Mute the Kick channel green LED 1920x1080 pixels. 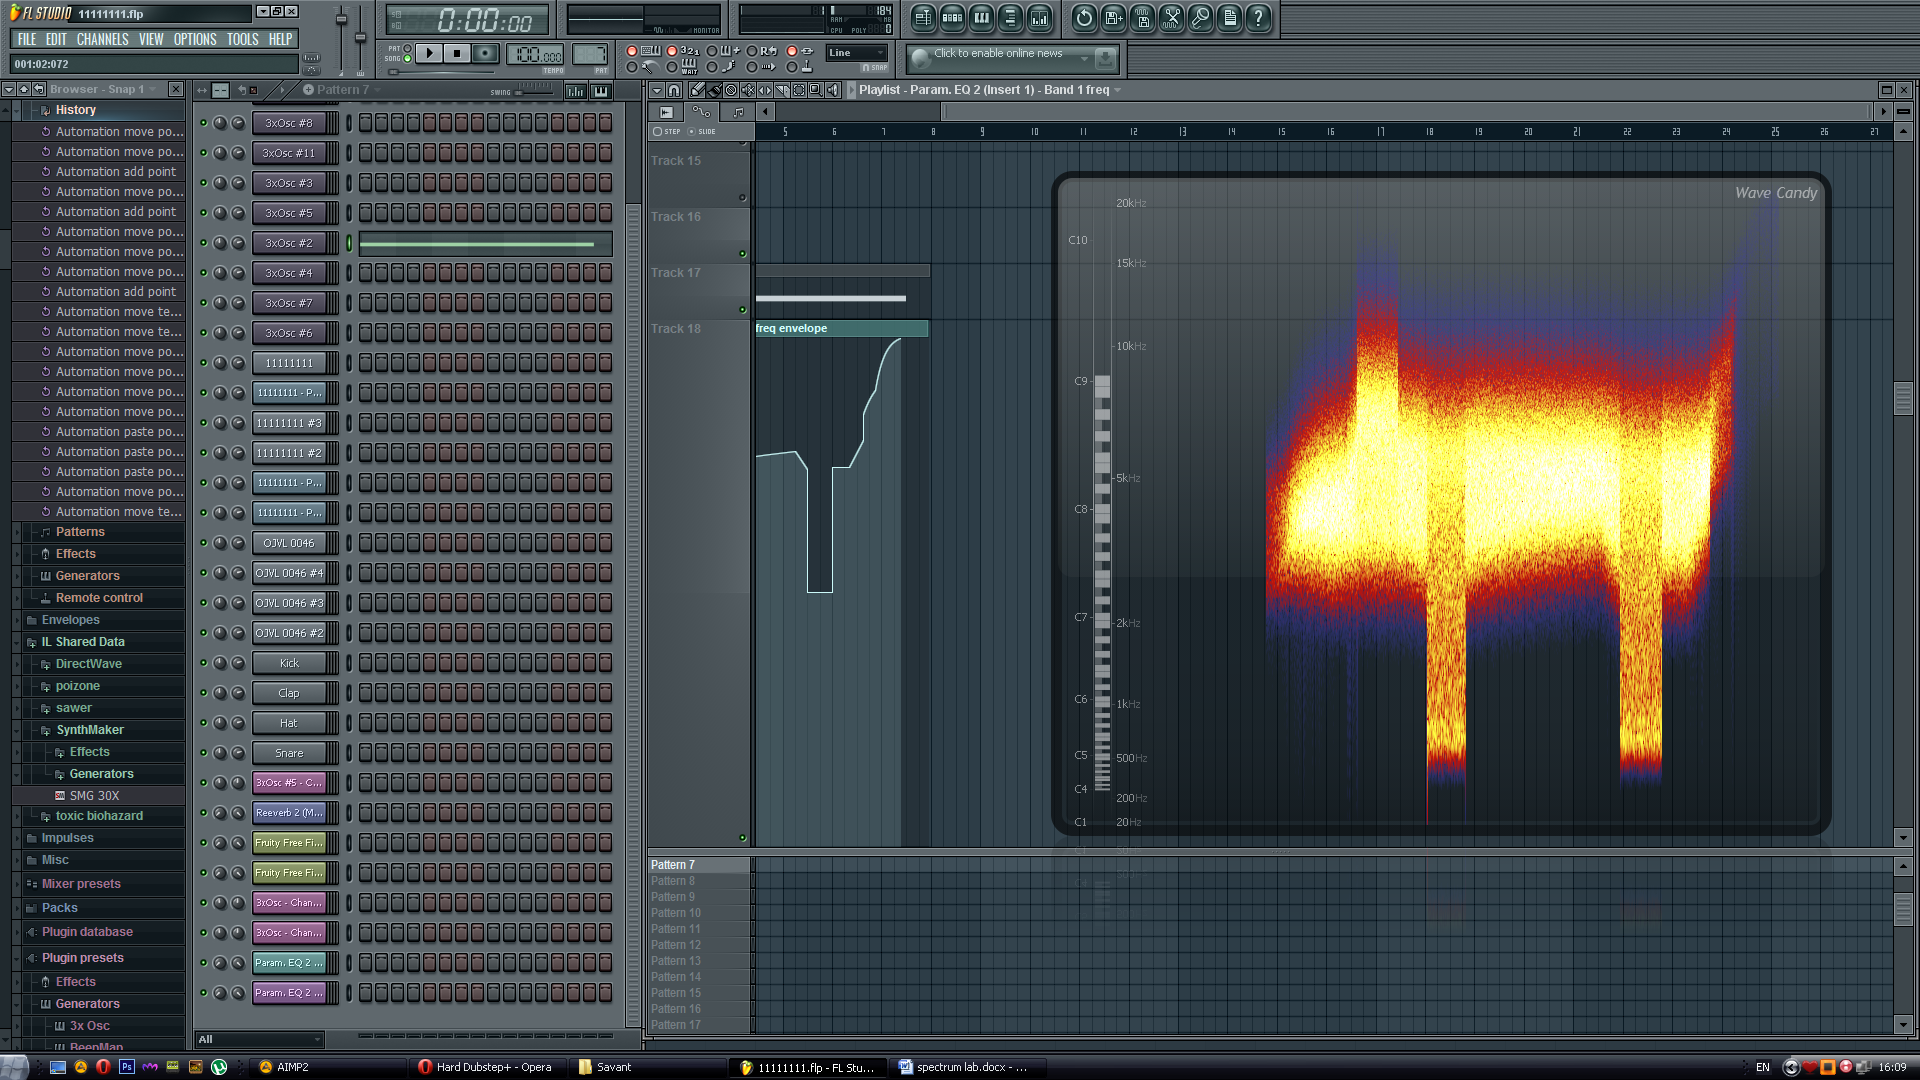coord(204,663)
